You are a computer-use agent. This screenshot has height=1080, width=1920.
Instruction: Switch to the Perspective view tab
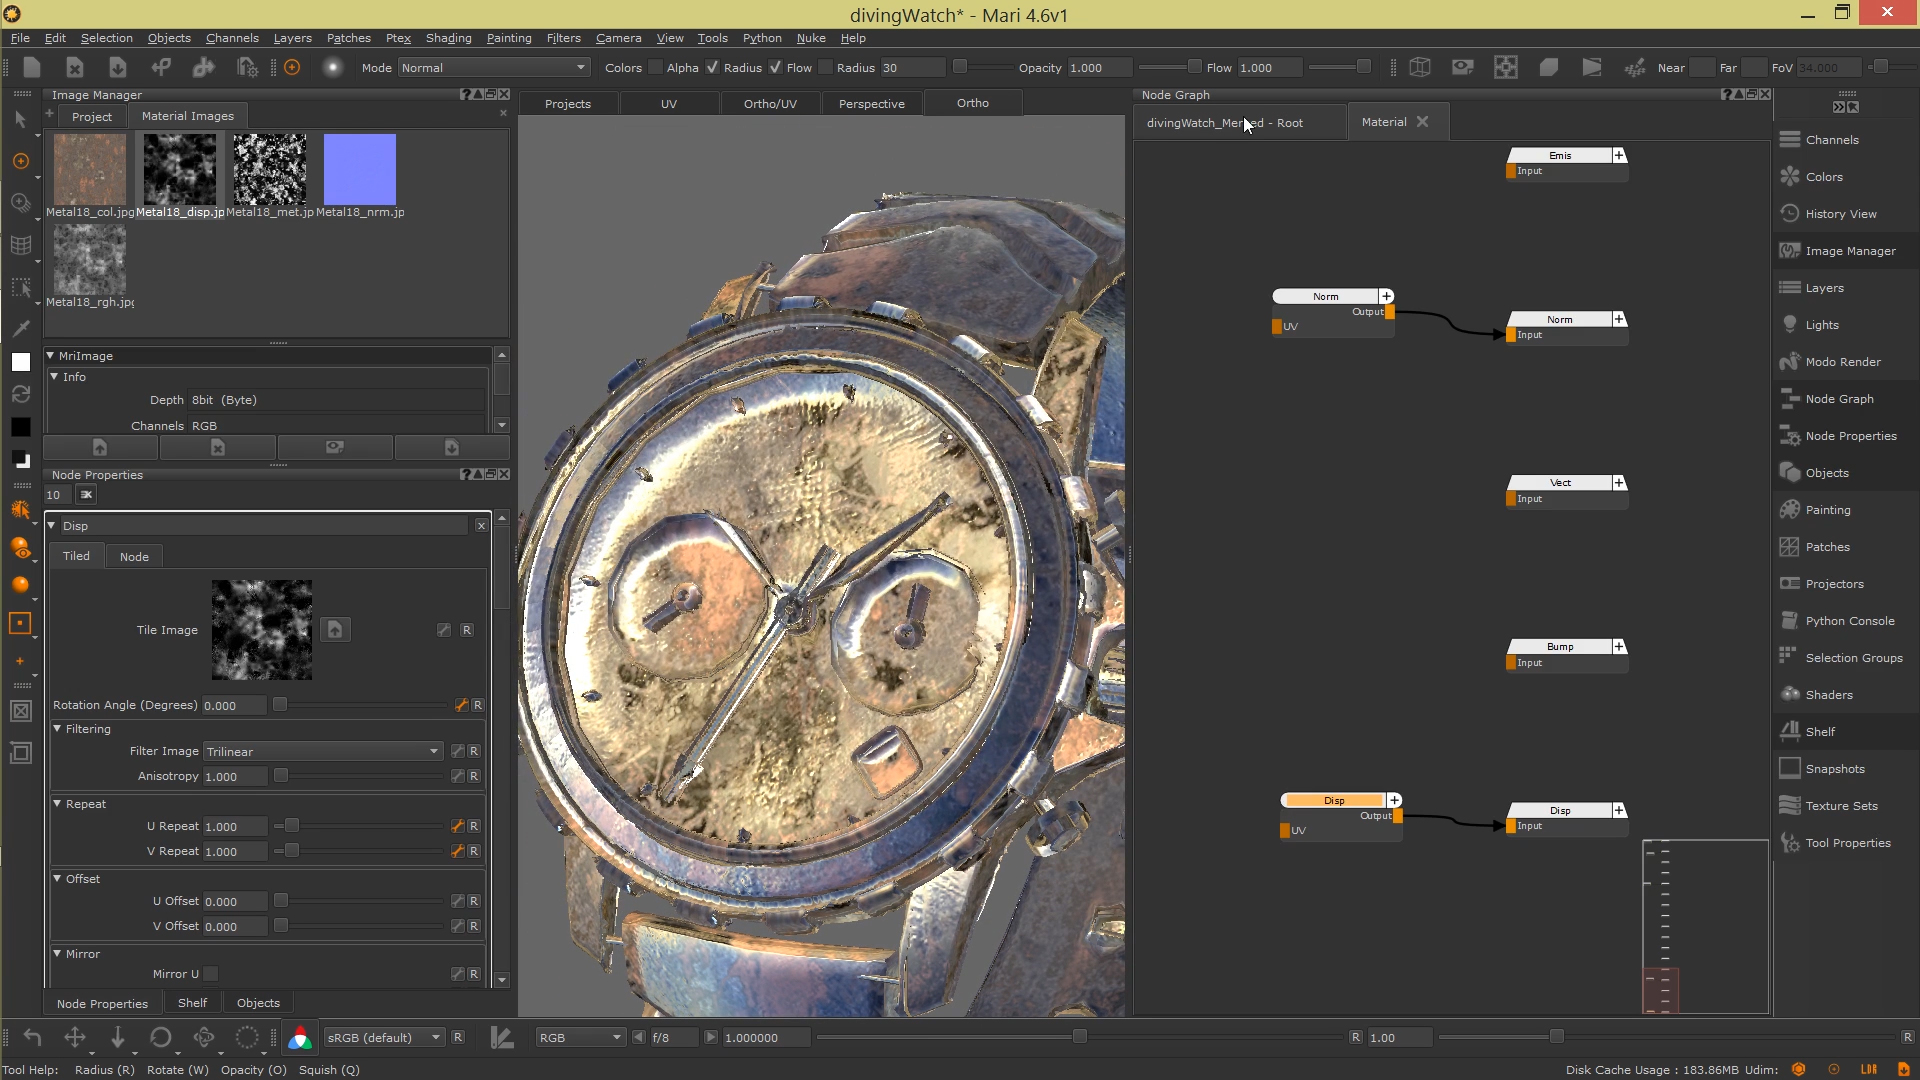(x=871, y=103)
